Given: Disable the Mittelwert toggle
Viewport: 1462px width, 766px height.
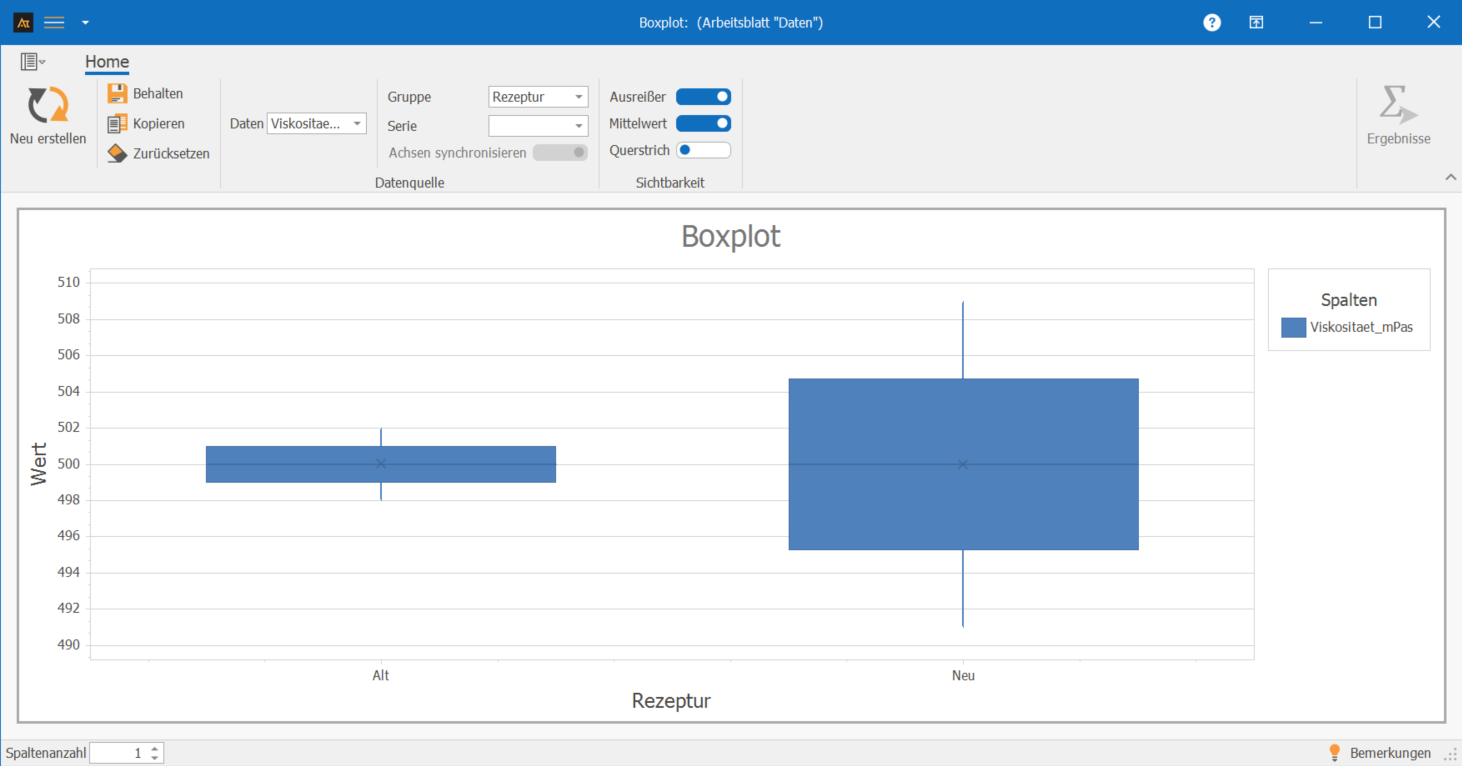Looking at the screenshot, I should click(x=703, y=124).
